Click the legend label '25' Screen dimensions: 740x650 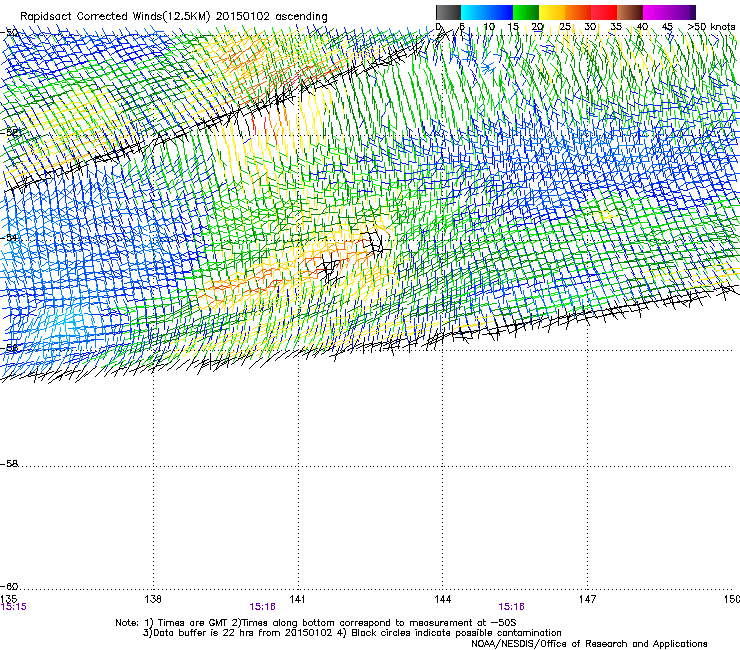(565, 27)
